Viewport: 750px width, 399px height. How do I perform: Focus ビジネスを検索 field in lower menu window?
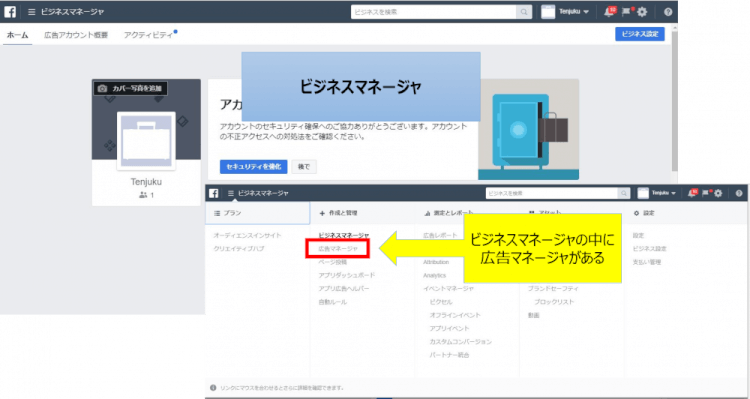[x=552, y=193]
